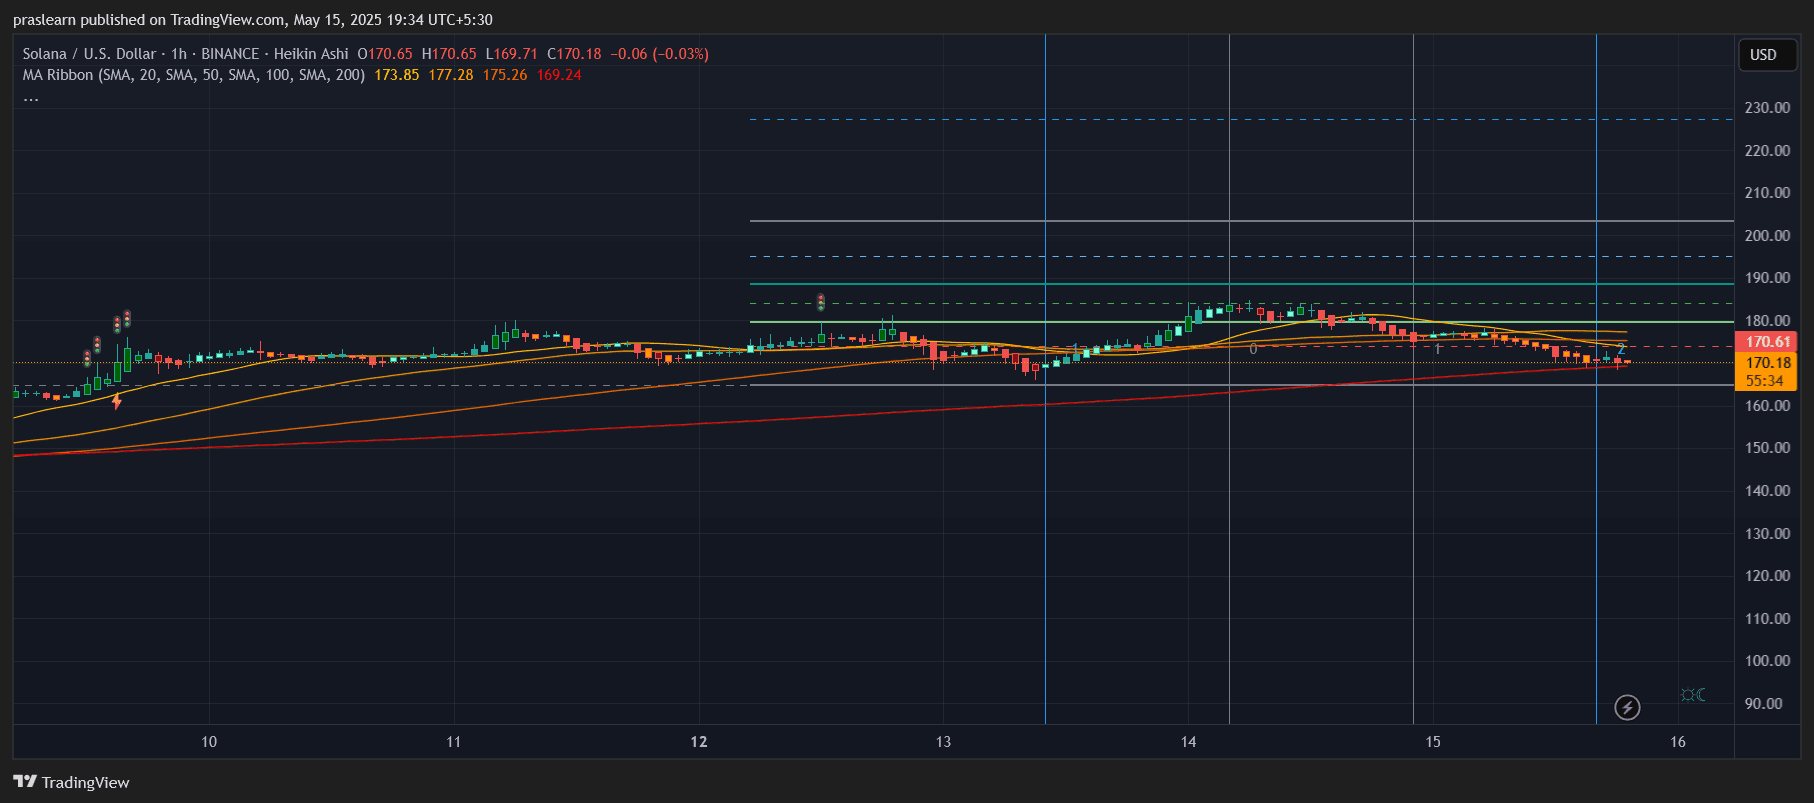The image size is (1814, 803).
Task: Click the date label 12 on time axis
Action: coord(698,742)
